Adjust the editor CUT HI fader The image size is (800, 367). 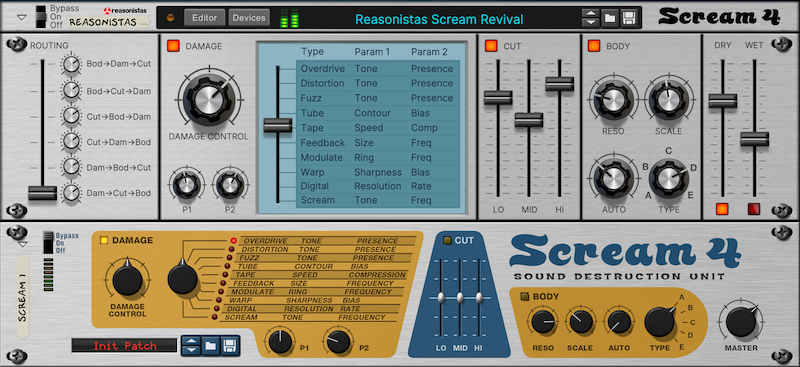(x=560, y=84)
